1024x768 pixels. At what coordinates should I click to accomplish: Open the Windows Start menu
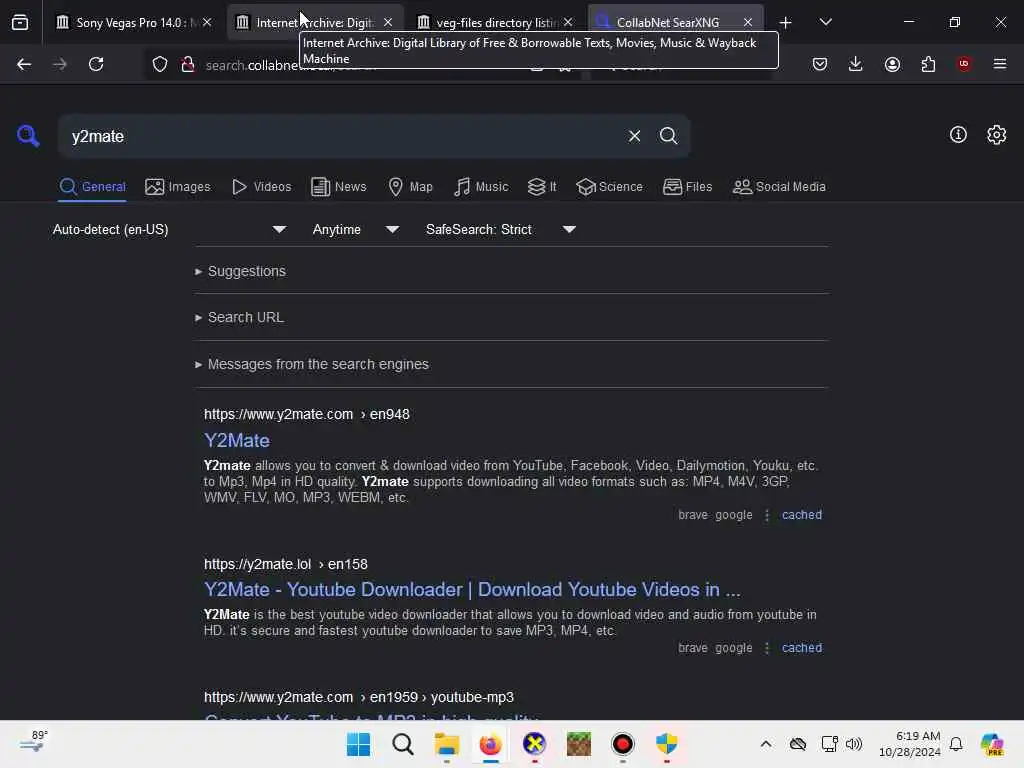358,744
